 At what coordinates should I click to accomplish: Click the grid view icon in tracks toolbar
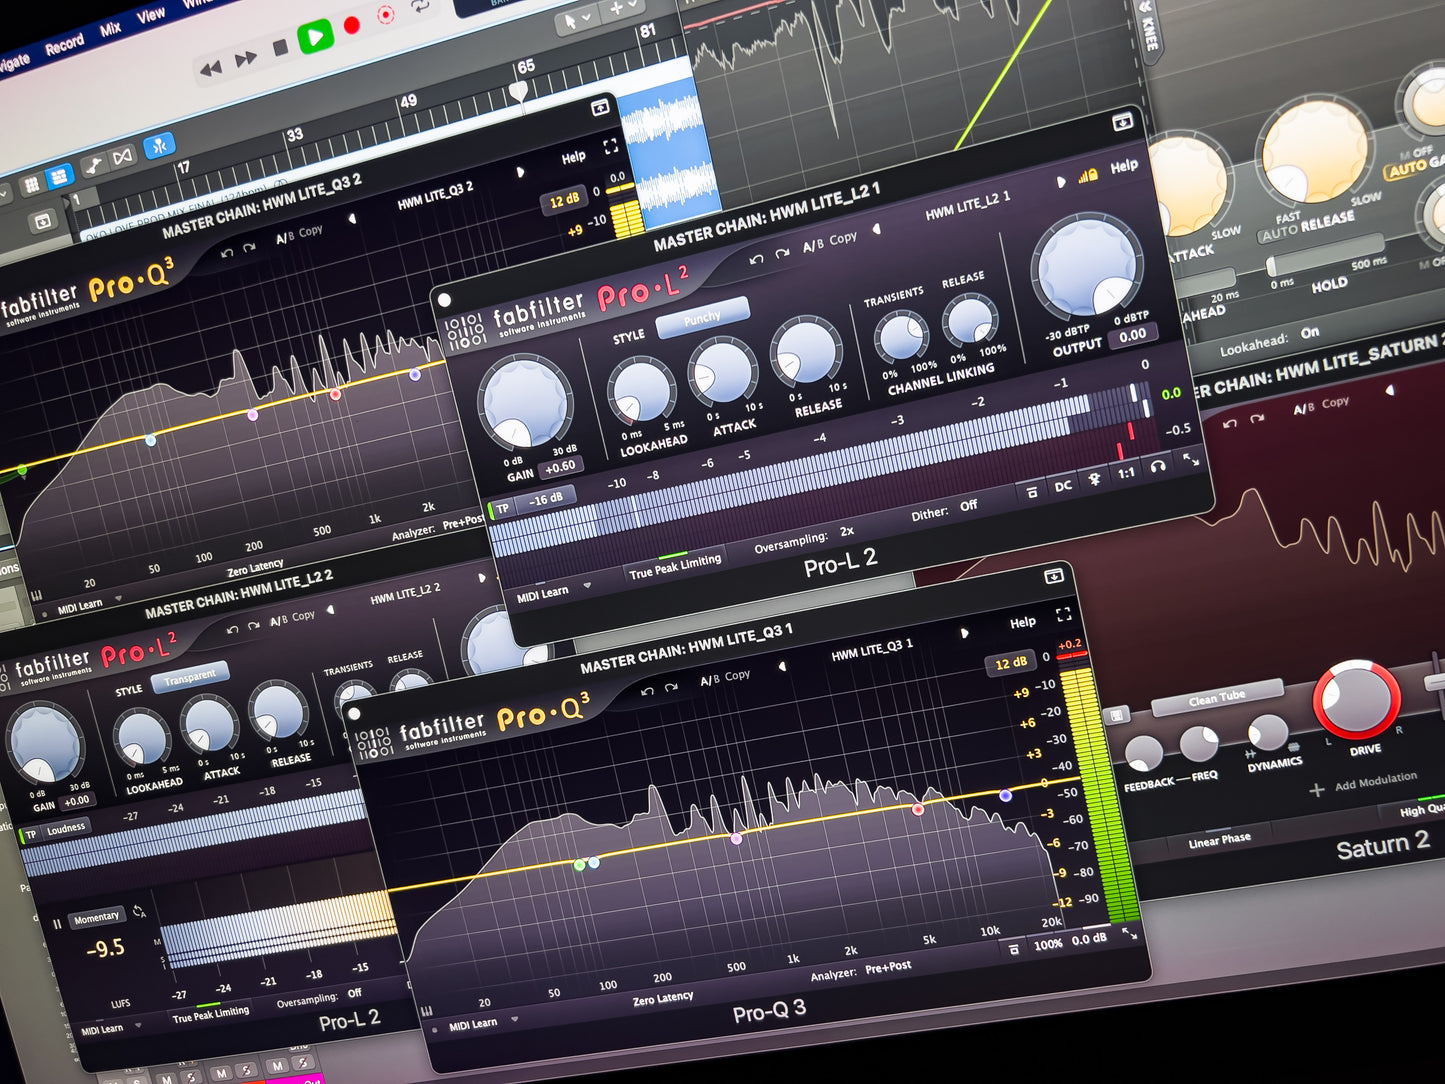point(31,185)
